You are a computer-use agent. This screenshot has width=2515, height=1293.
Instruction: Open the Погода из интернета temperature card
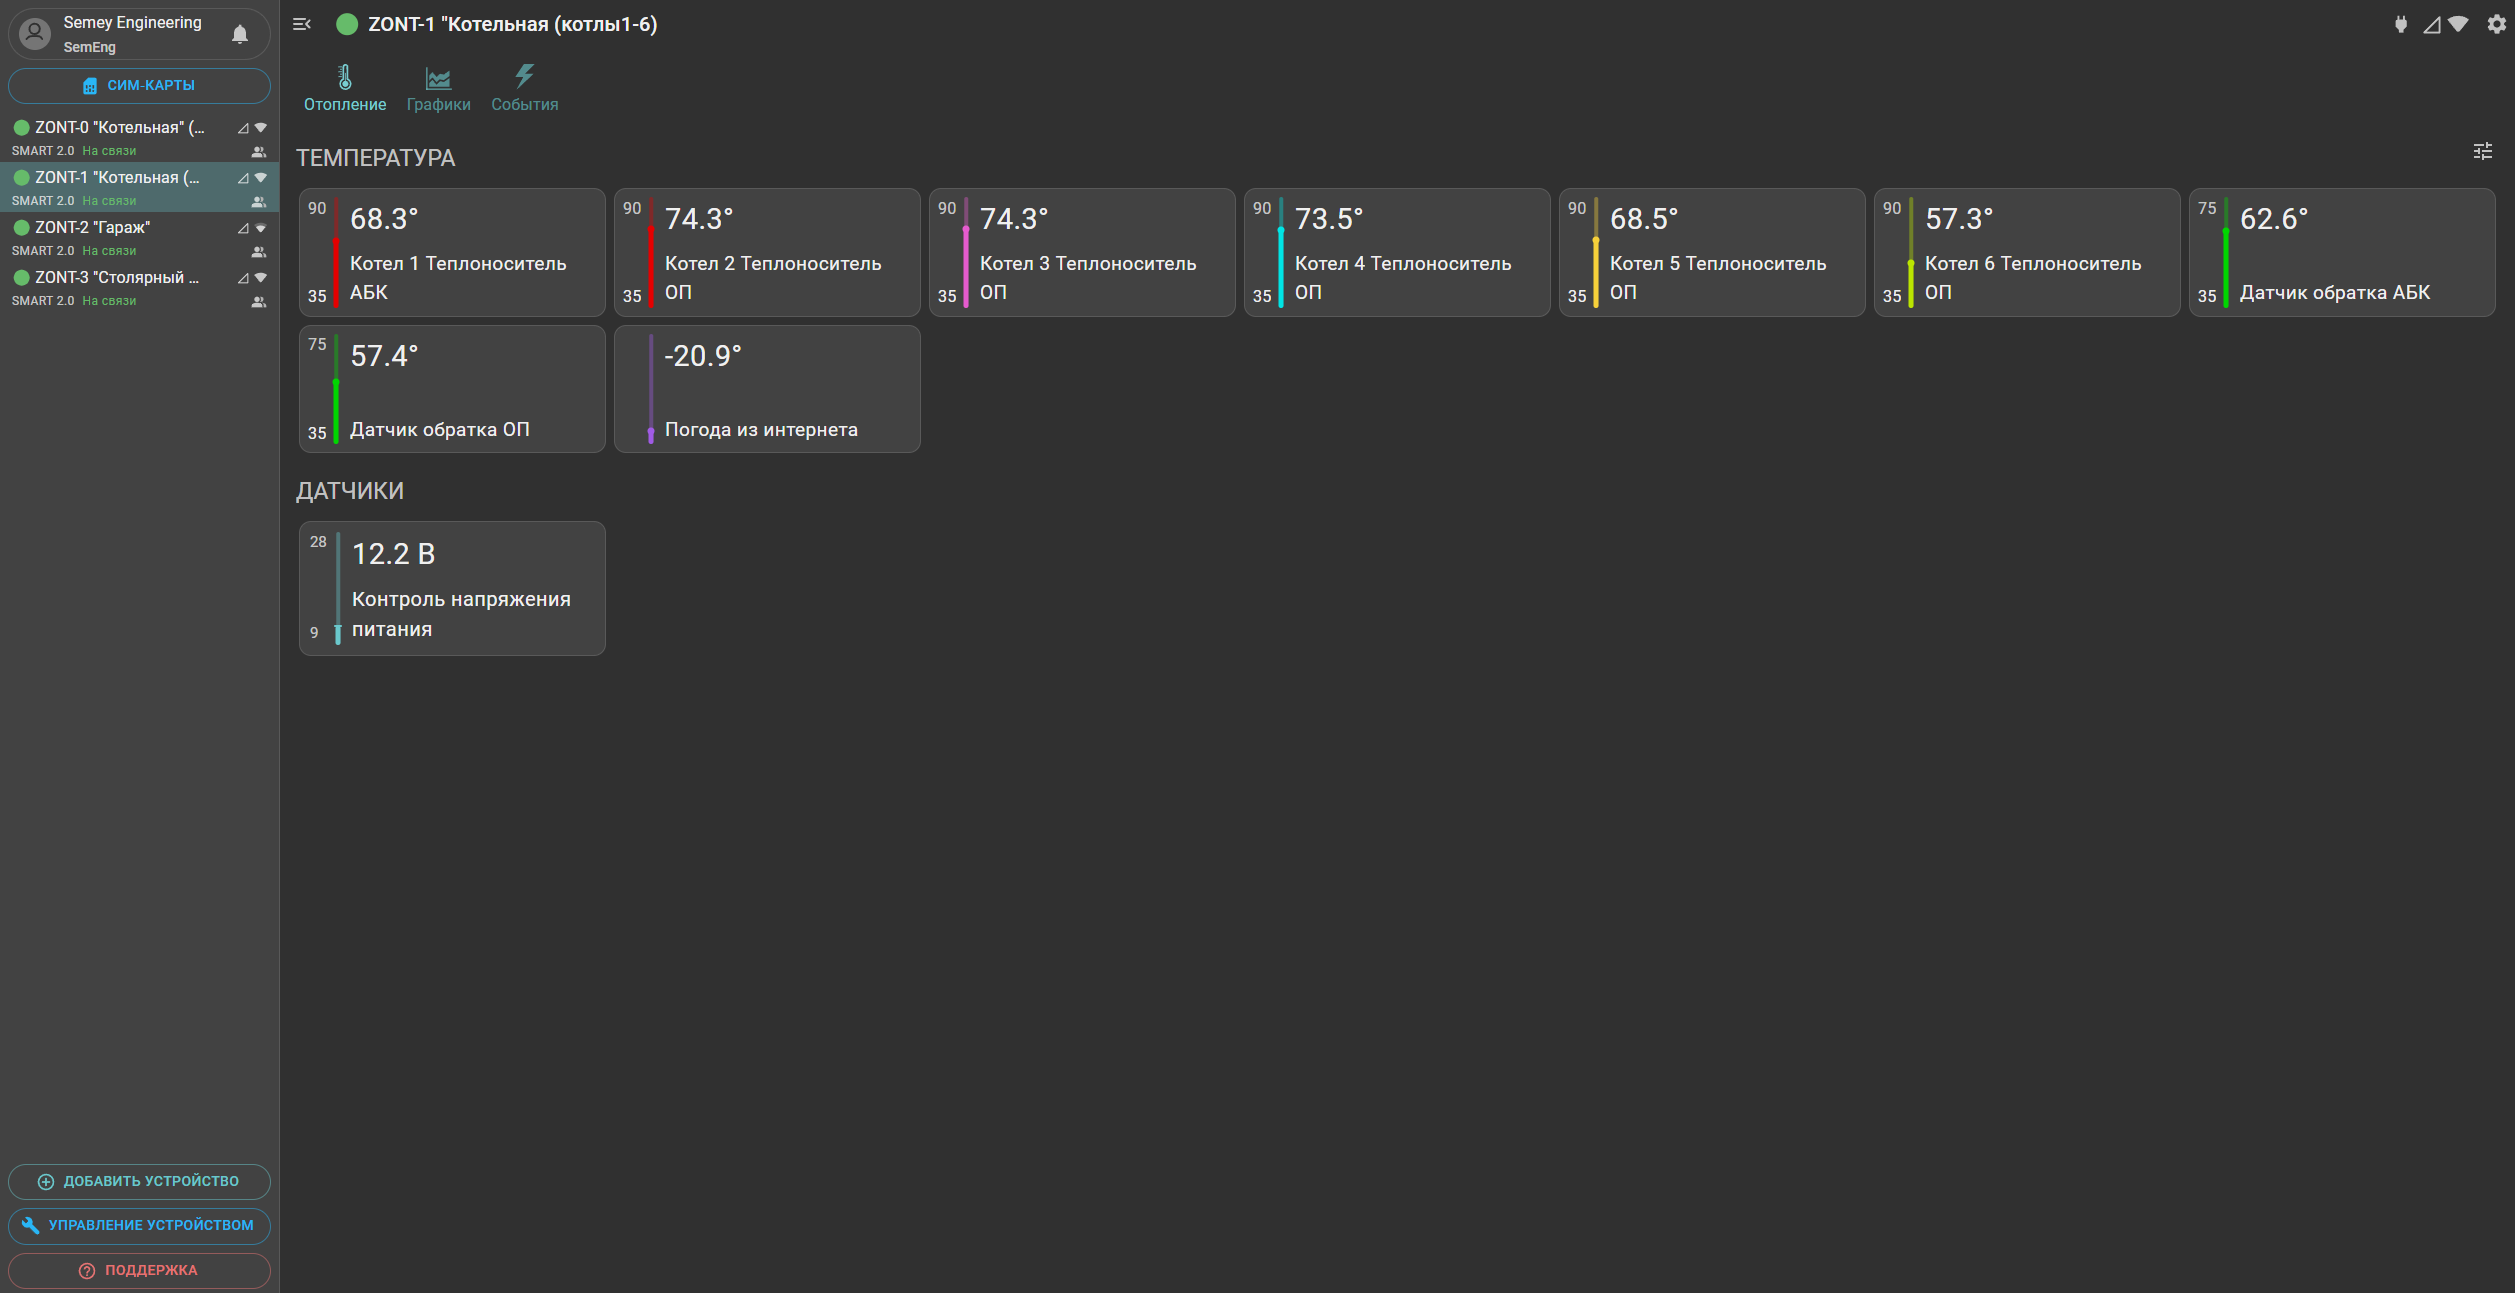pos(767,389)
